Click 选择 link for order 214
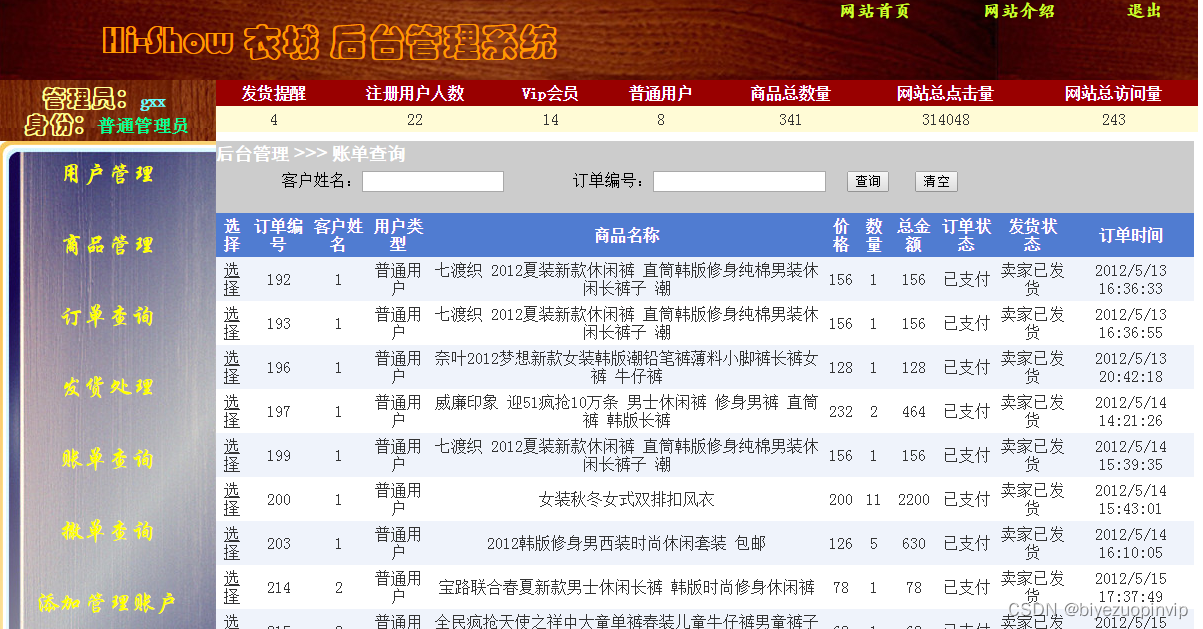The height and width of the screenshot is (629, 1203). pyautogui.click(x=232, y=587)
